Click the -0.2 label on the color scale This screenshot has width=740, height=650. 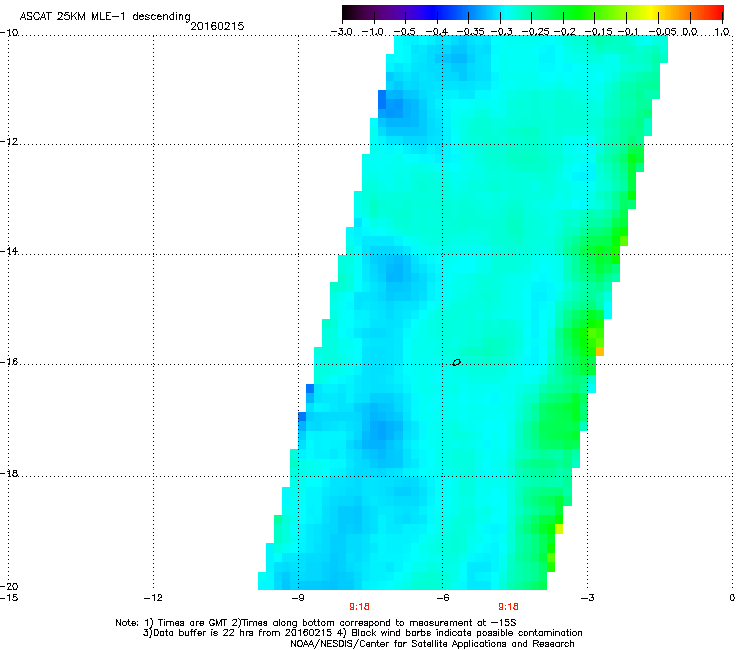pyautogui.click(x=564, y=32)
